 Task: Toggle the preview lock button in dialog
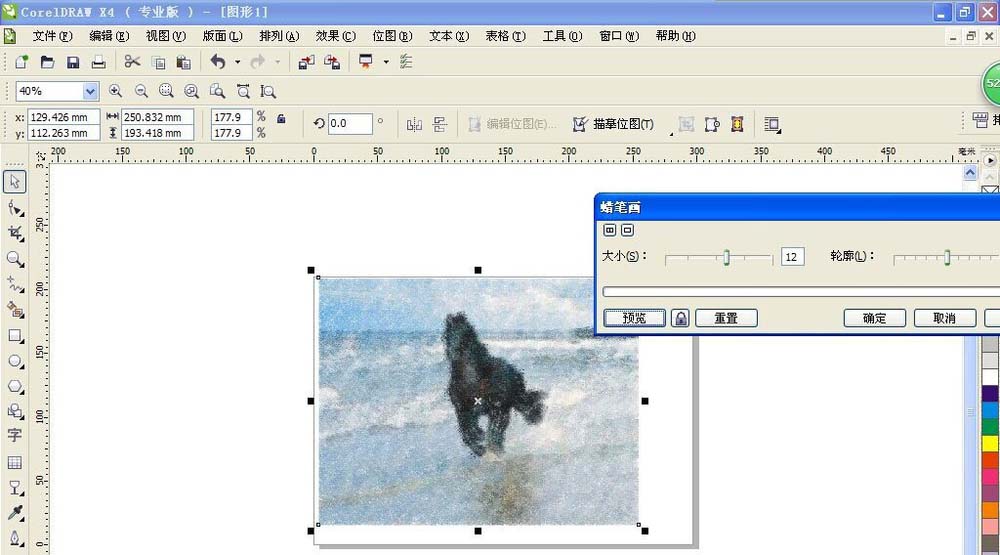point(680,318)
